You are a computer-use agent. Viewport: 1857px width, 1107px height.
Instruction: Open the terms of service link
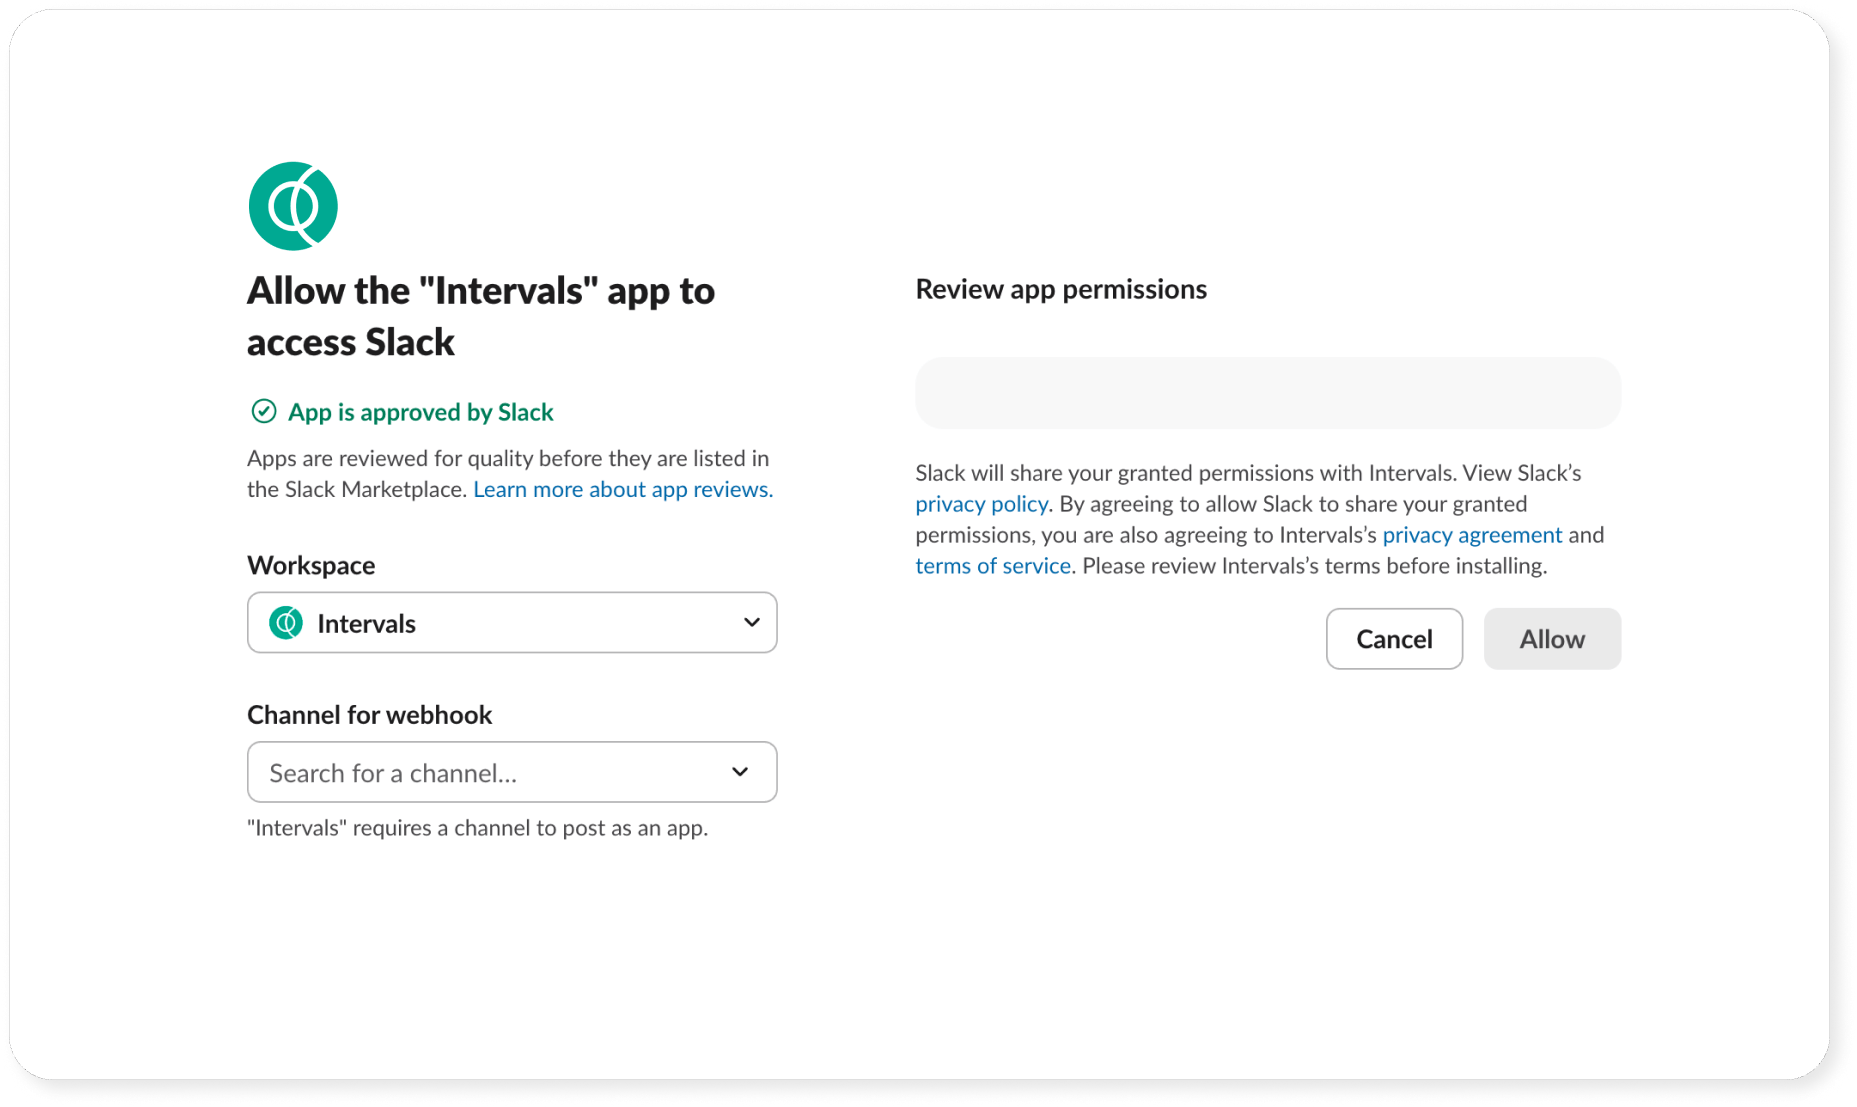tap(993, 566)
